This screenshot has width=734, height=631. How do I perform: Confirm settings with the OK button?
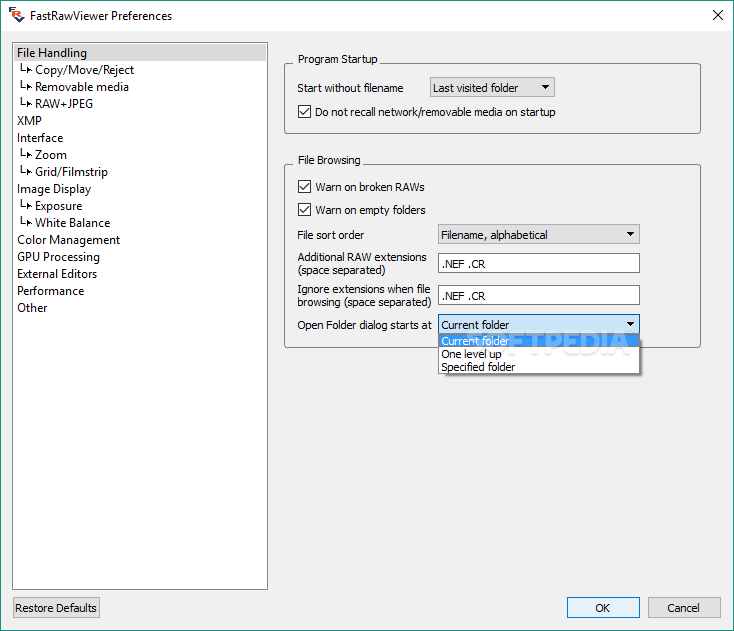pyautogui.click(x=603, y=608)
